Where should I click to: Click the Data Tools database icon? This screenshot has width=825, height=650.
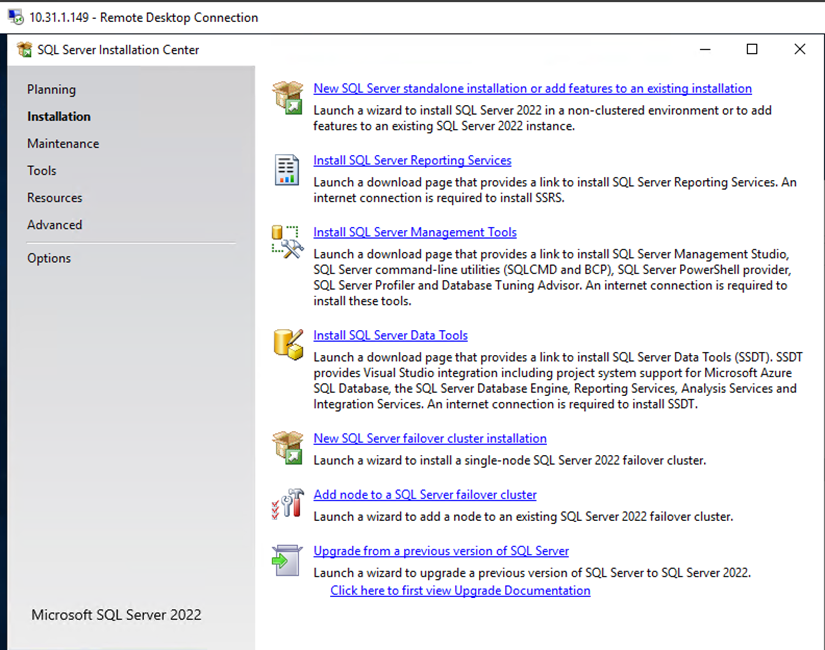pos(287,344)
